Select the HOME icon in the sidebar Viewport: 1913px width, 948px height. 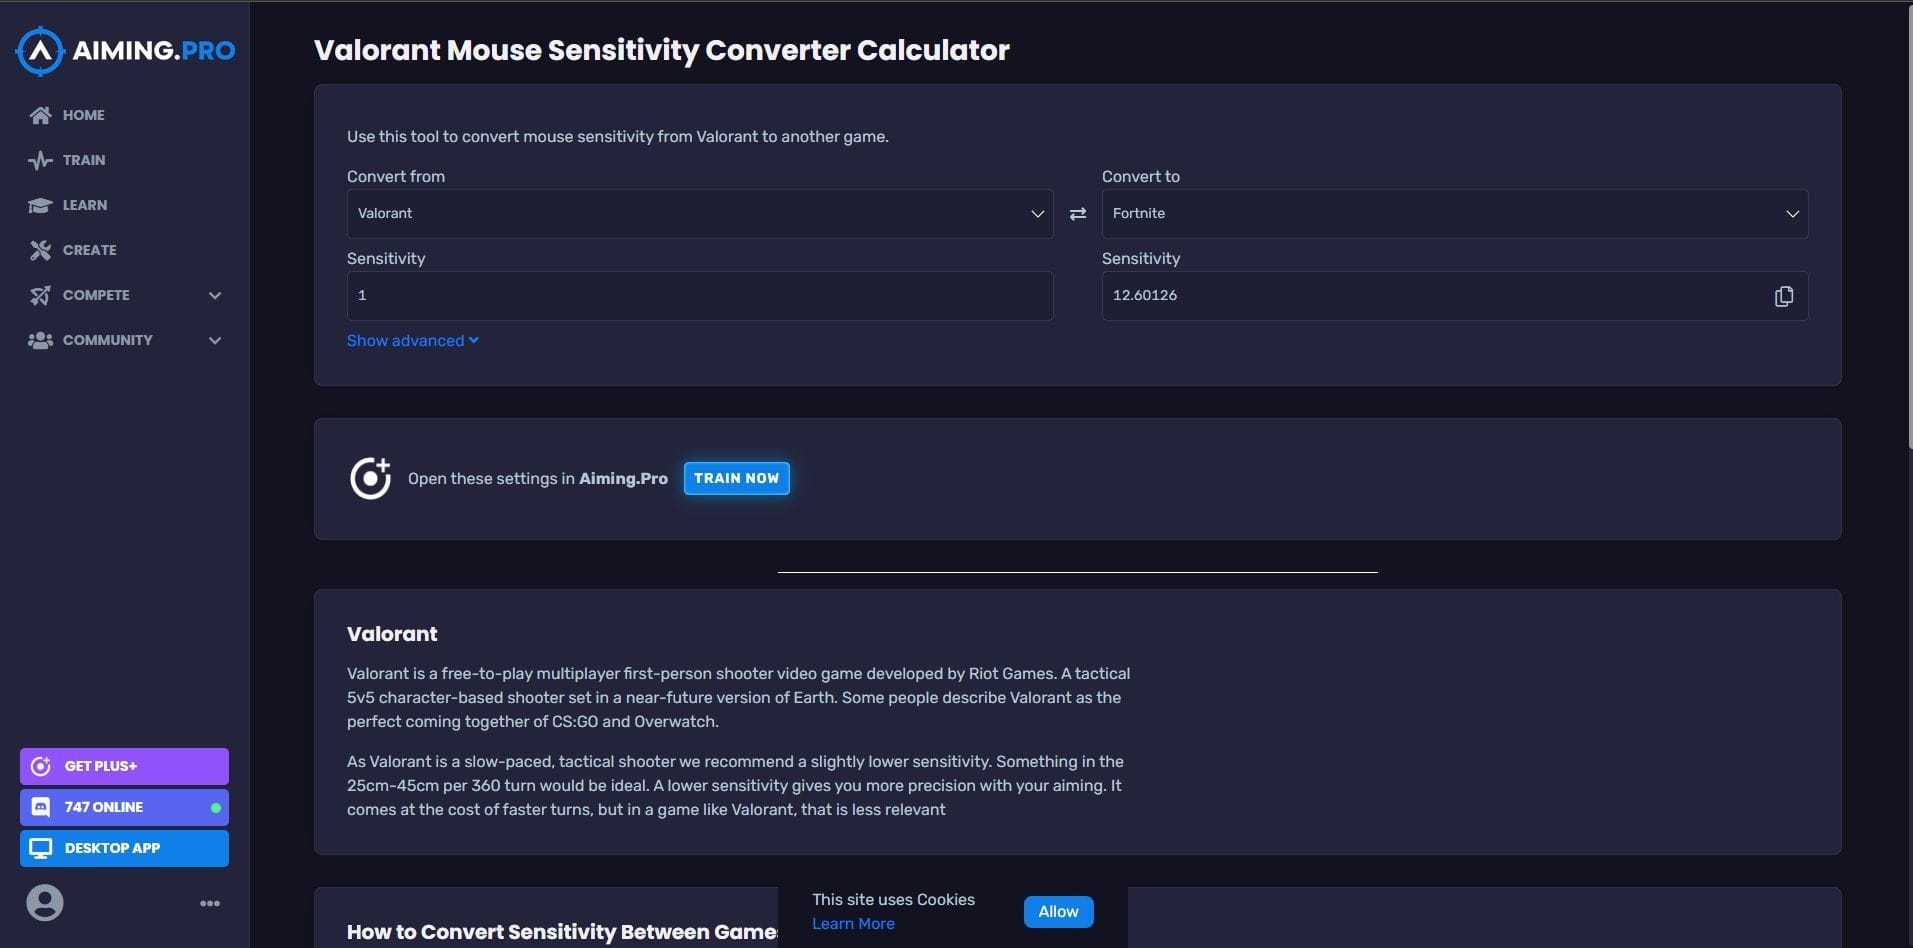pos(39,114)
